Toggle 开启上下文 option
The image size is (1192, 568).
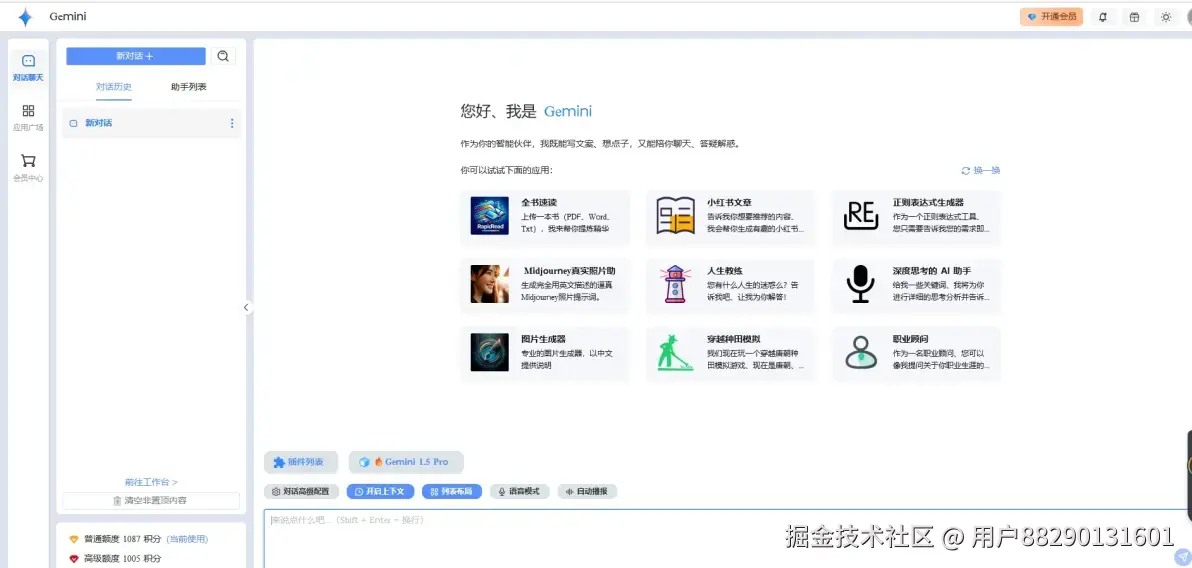point(380,491)
